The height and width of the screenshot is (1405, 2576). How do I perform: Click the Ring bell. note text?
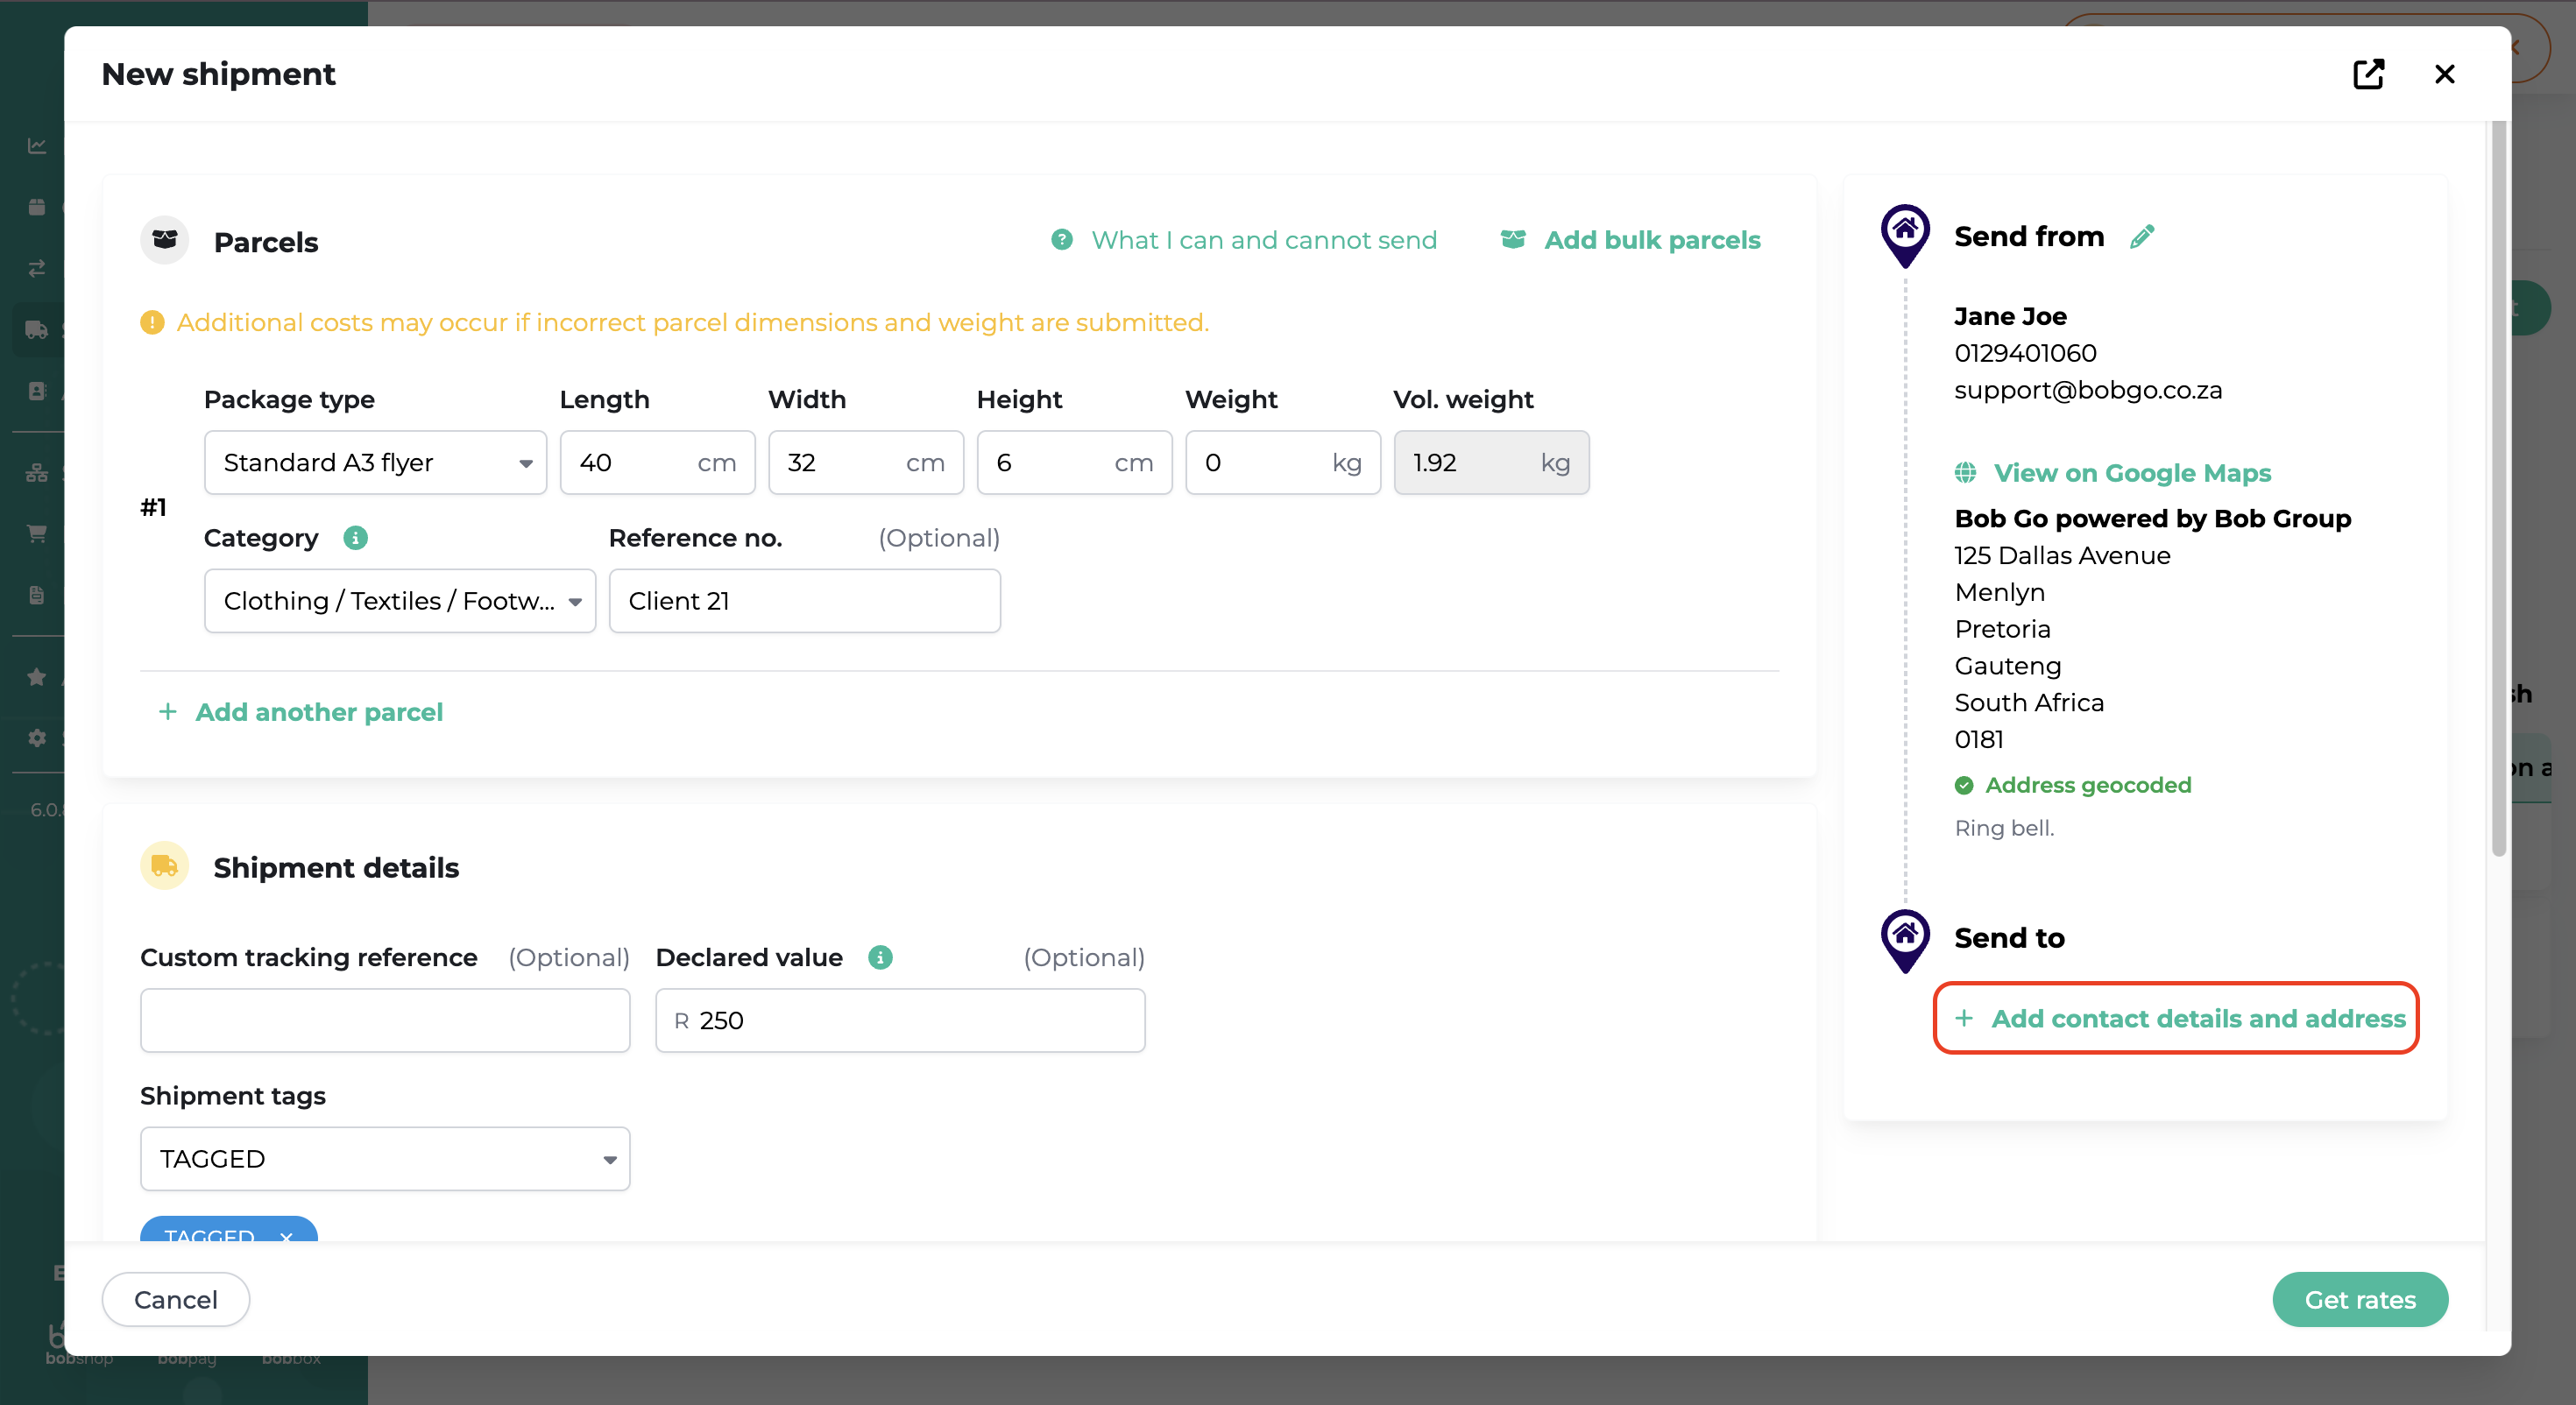tap(2004, 827)
